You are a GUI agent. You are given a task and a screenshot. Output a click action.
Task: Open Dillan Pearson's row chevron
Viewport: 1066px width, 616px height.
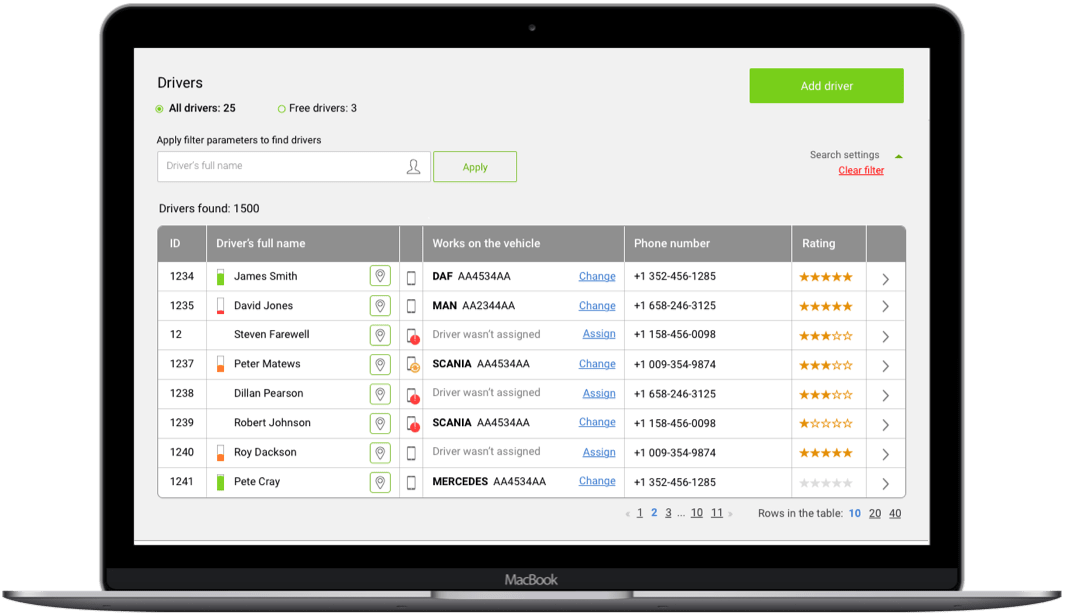point(885,395)
